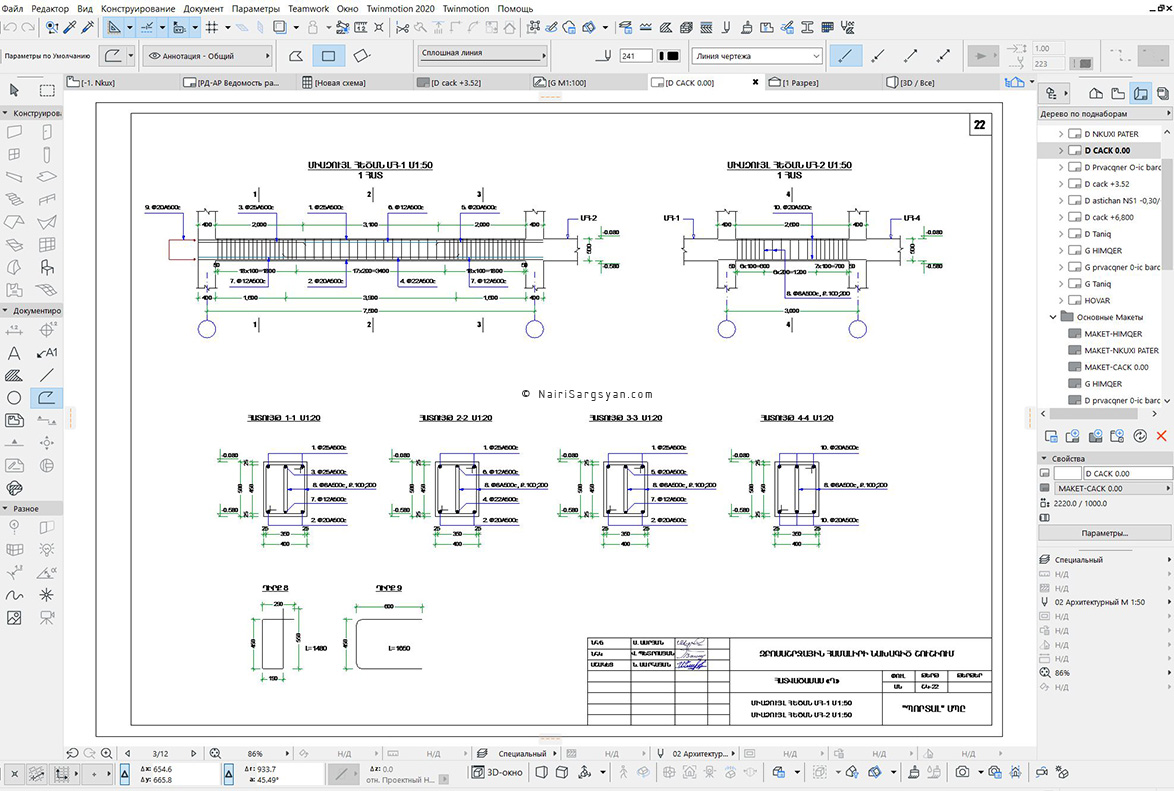Expand the D cack +3.52 tree item
Image resolution: width=1174 pixels, height=791 pixels.
(1060, 184)
